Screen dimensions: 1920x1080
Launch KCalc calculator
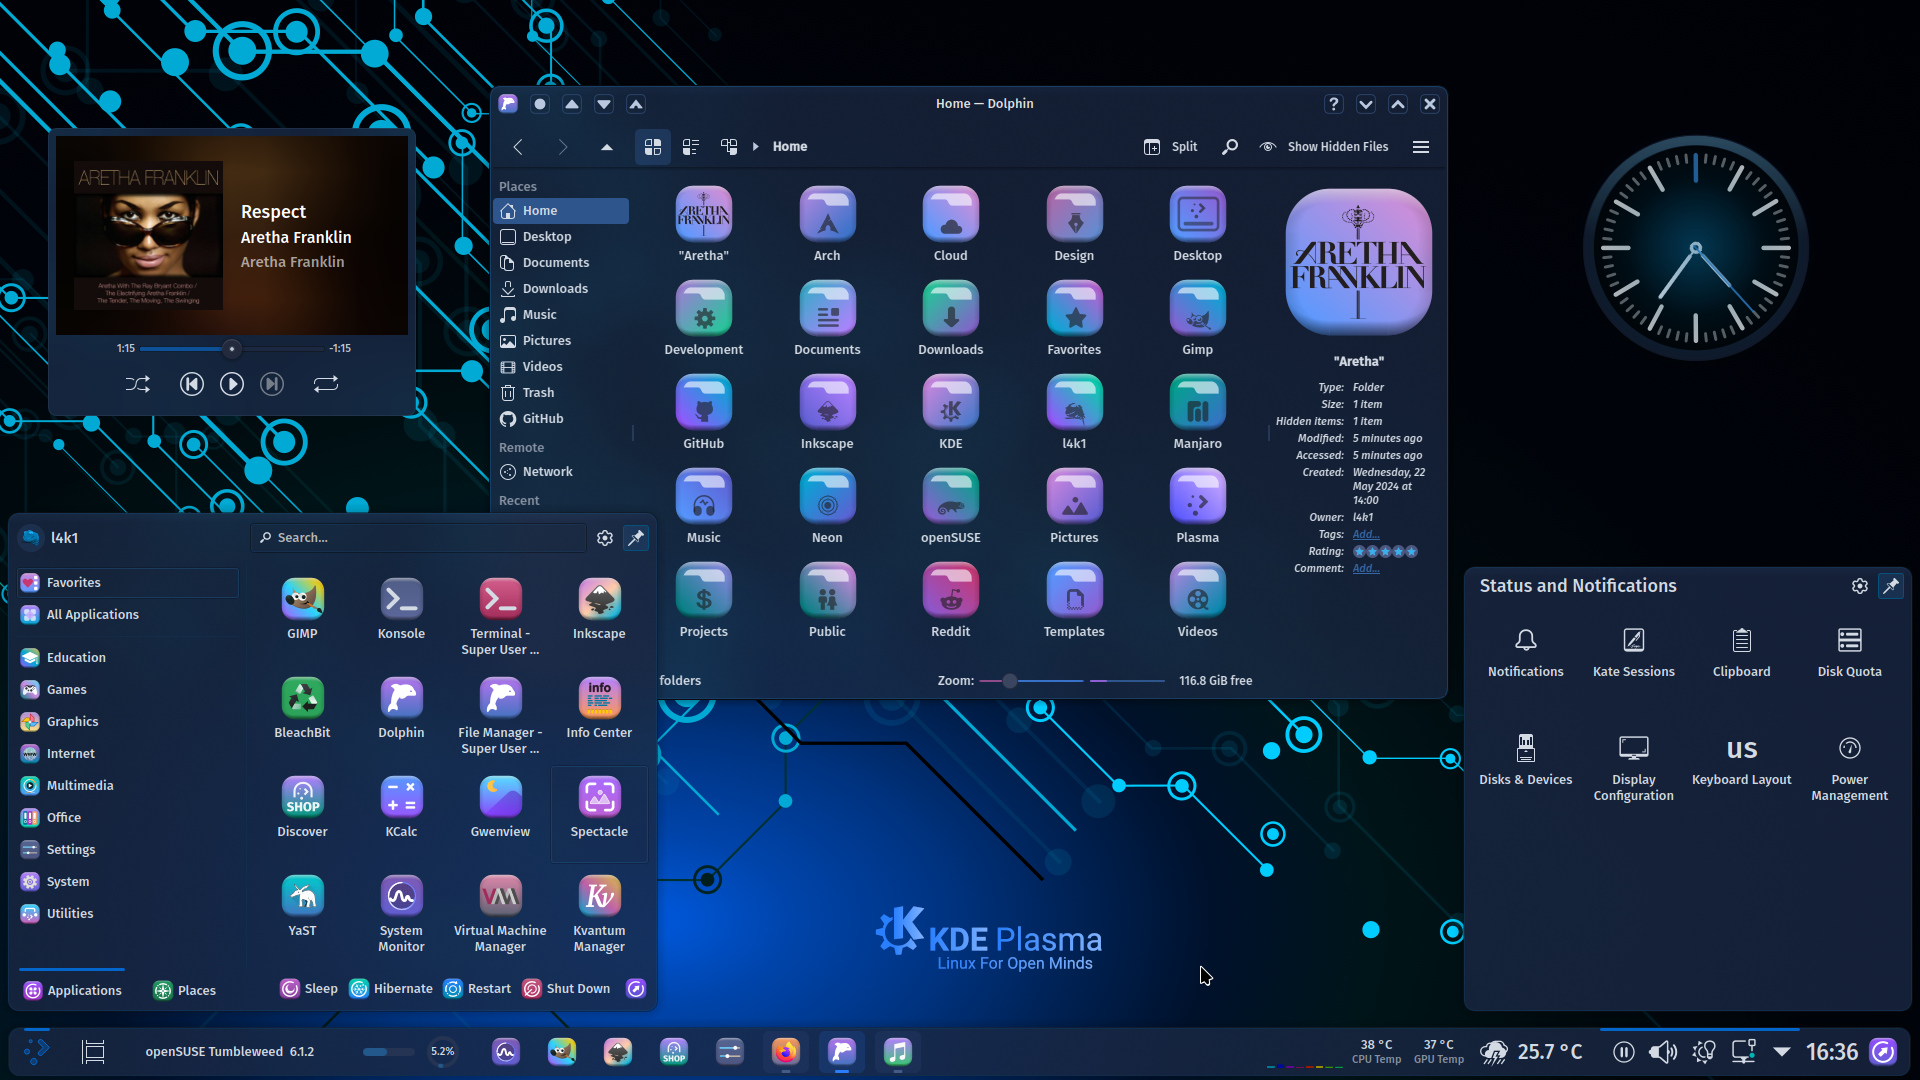(x=401, y=807)
